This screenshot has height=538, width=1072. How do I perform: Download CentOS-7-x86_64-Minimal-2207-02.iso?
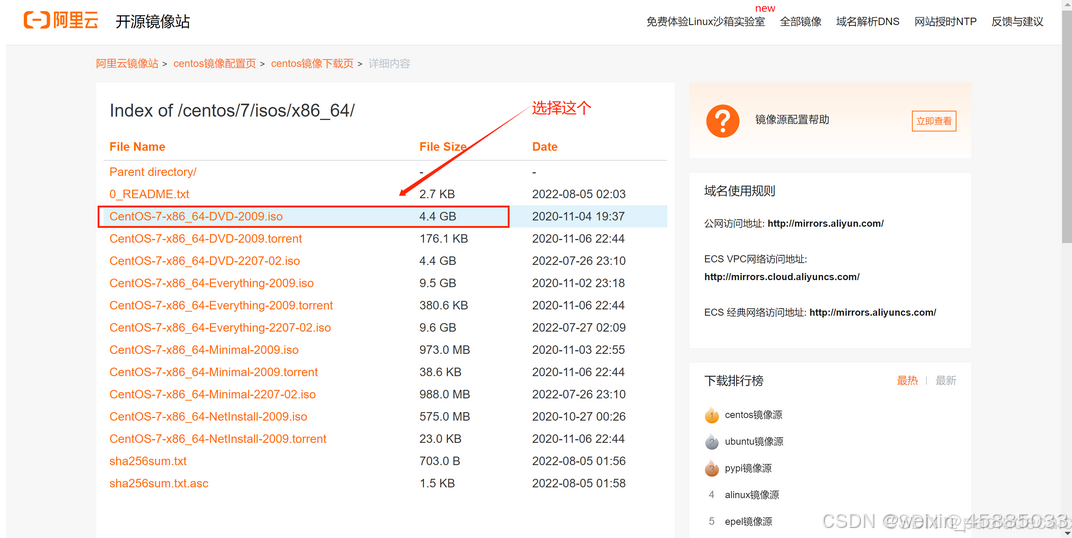(x=213, y=394)
